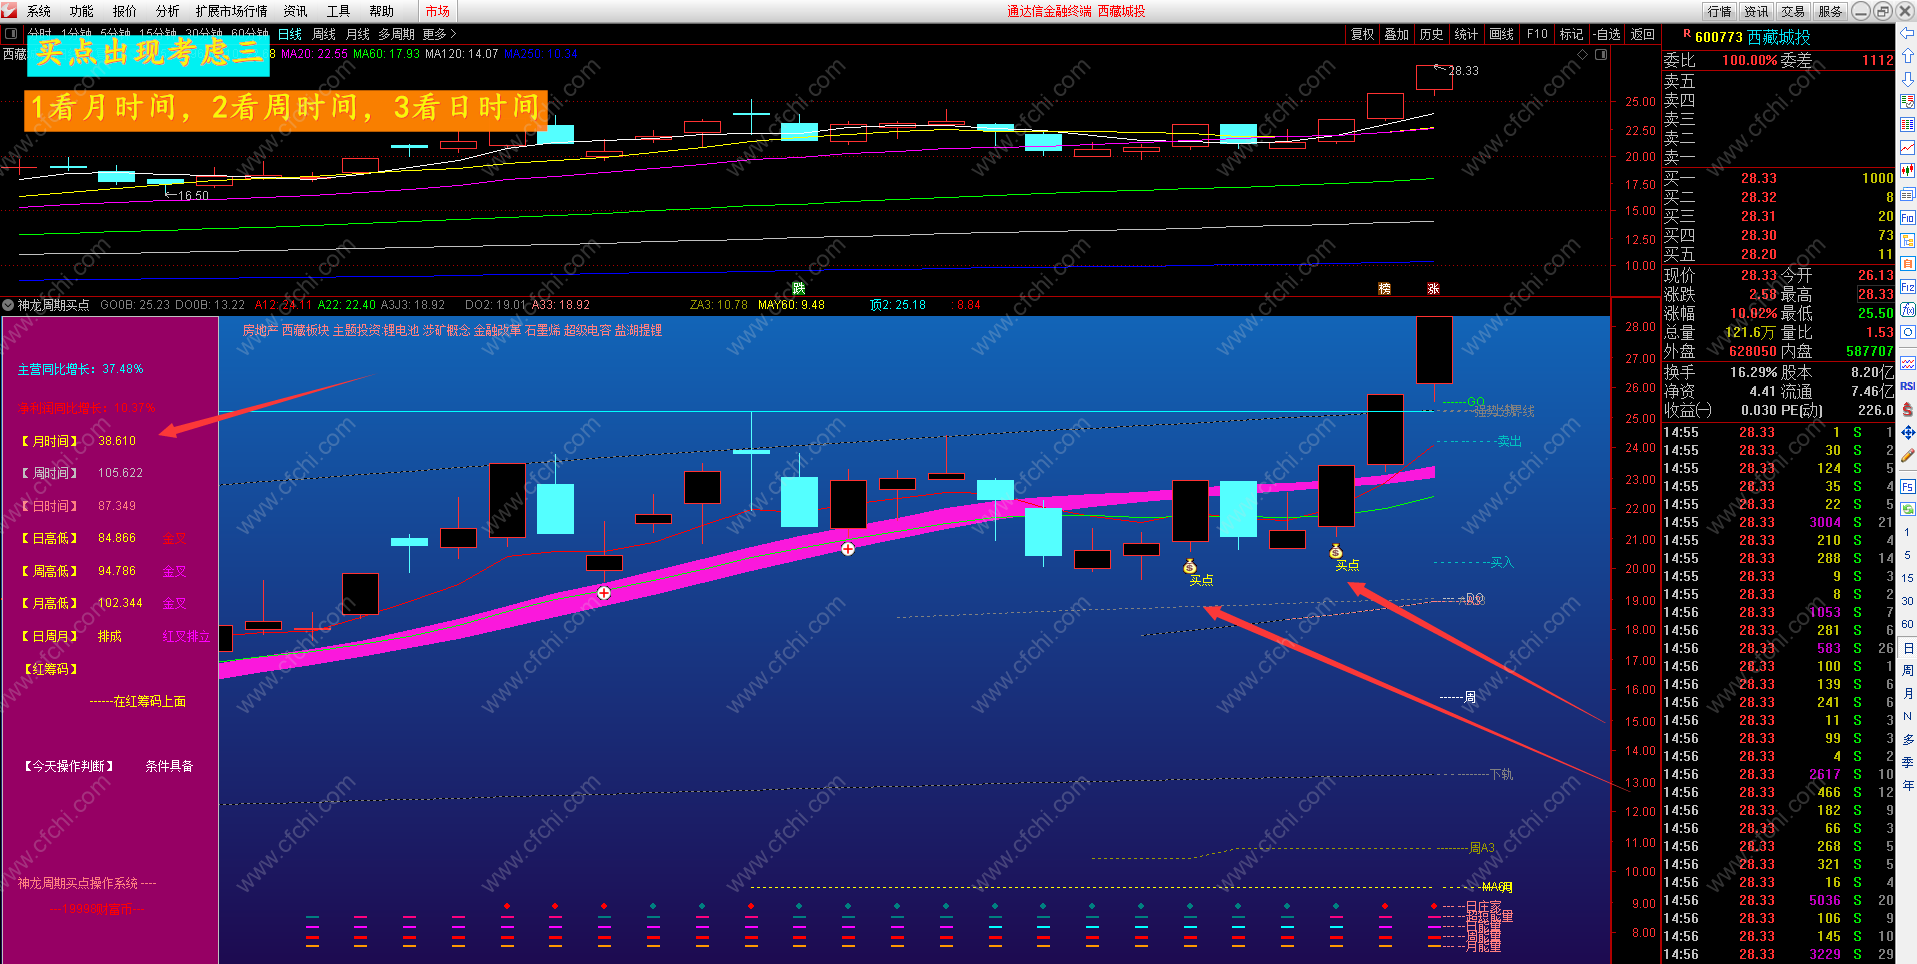Open the 多周期 multi-period view

point(396,34)
